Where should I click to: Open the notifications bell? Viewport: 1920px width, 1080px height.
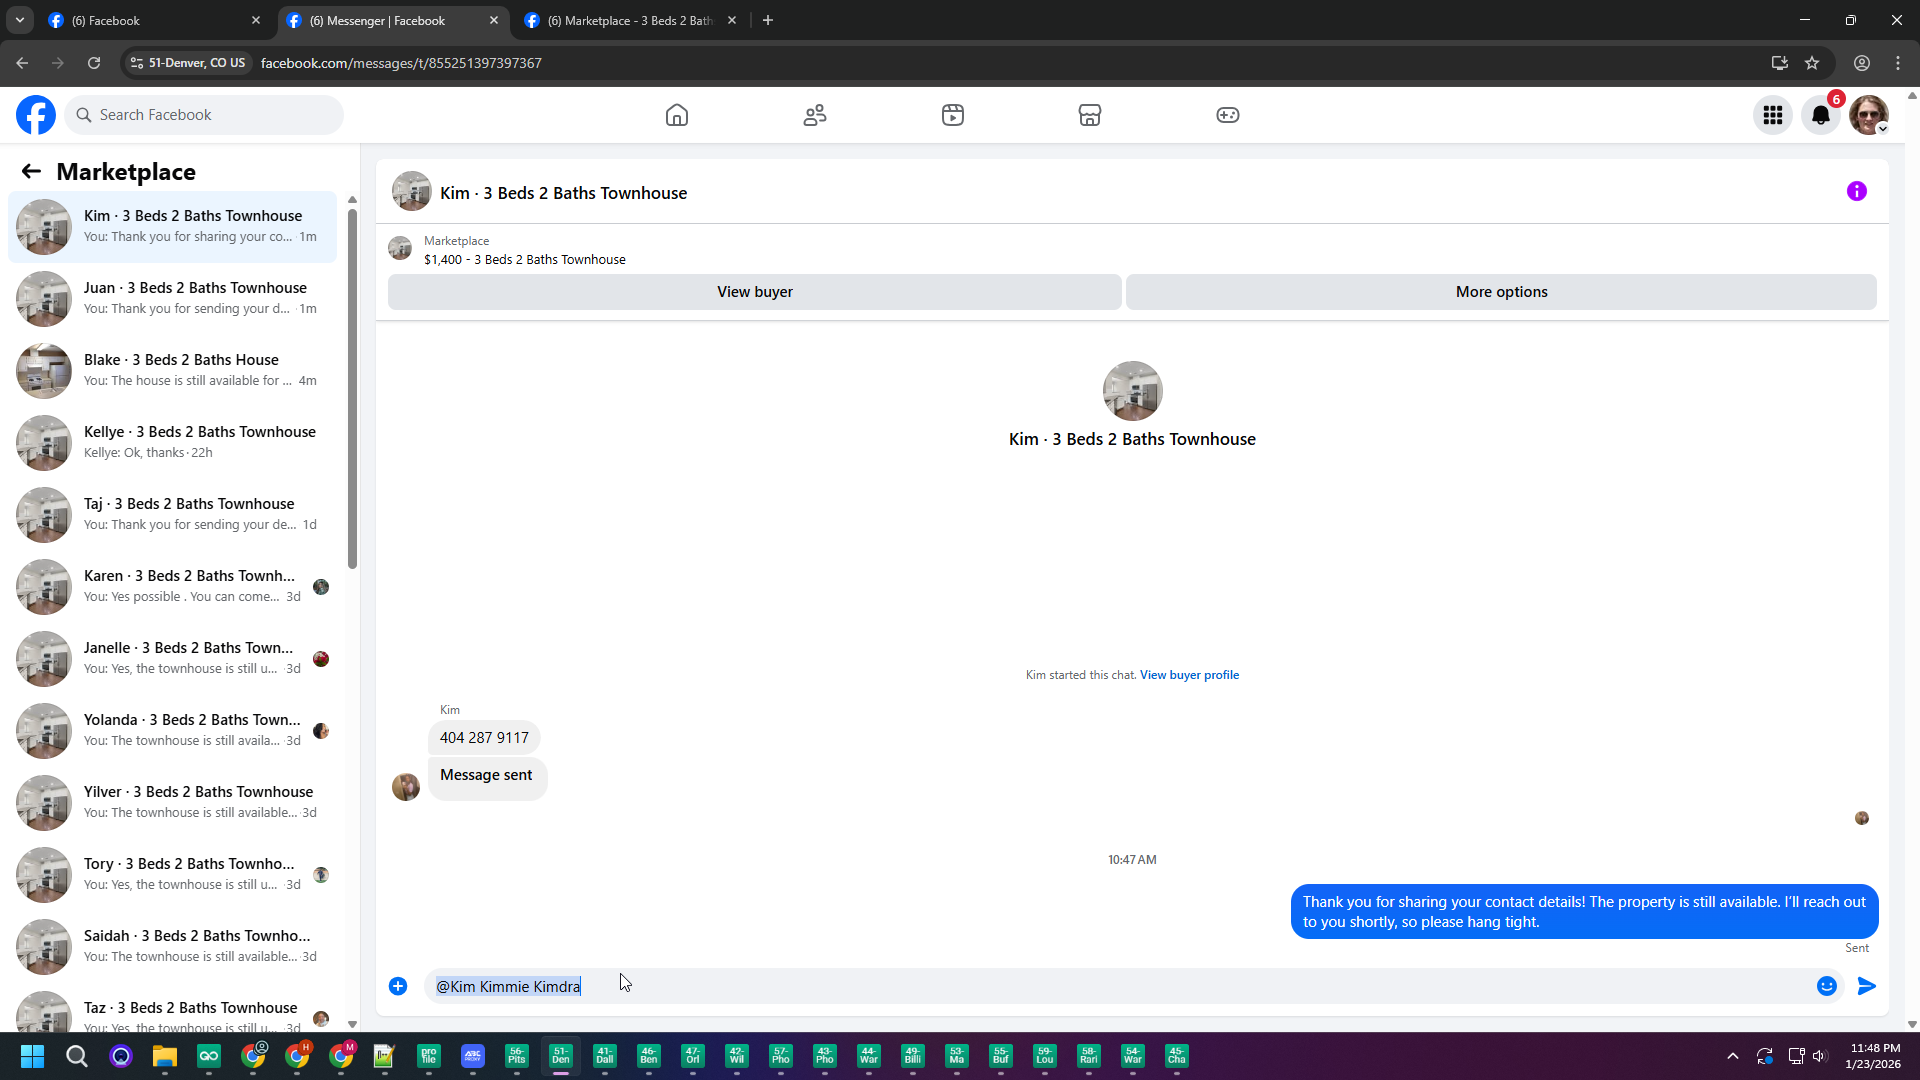pyautogui.click(x=1821, y=115)
